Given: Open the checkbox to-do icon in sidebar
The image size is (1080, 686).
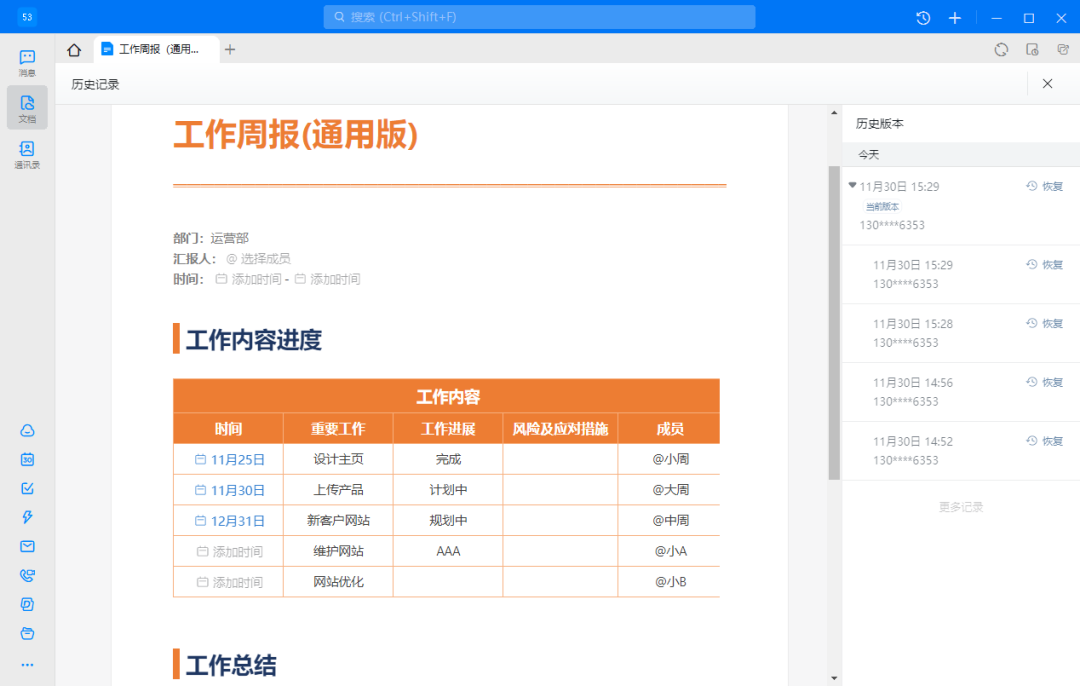Looking at the screenshot, I should point(27,488).
